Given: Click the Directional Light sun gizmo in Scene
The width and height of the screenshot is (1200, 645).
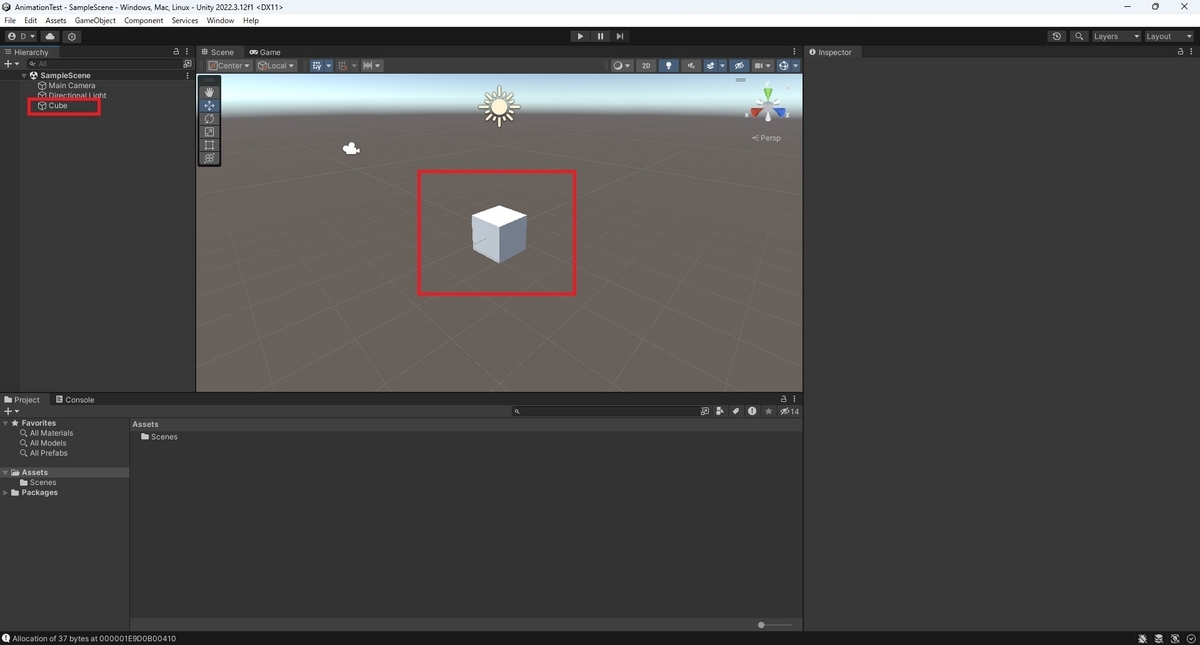Looking at the screenshot, I should (499, 107).
